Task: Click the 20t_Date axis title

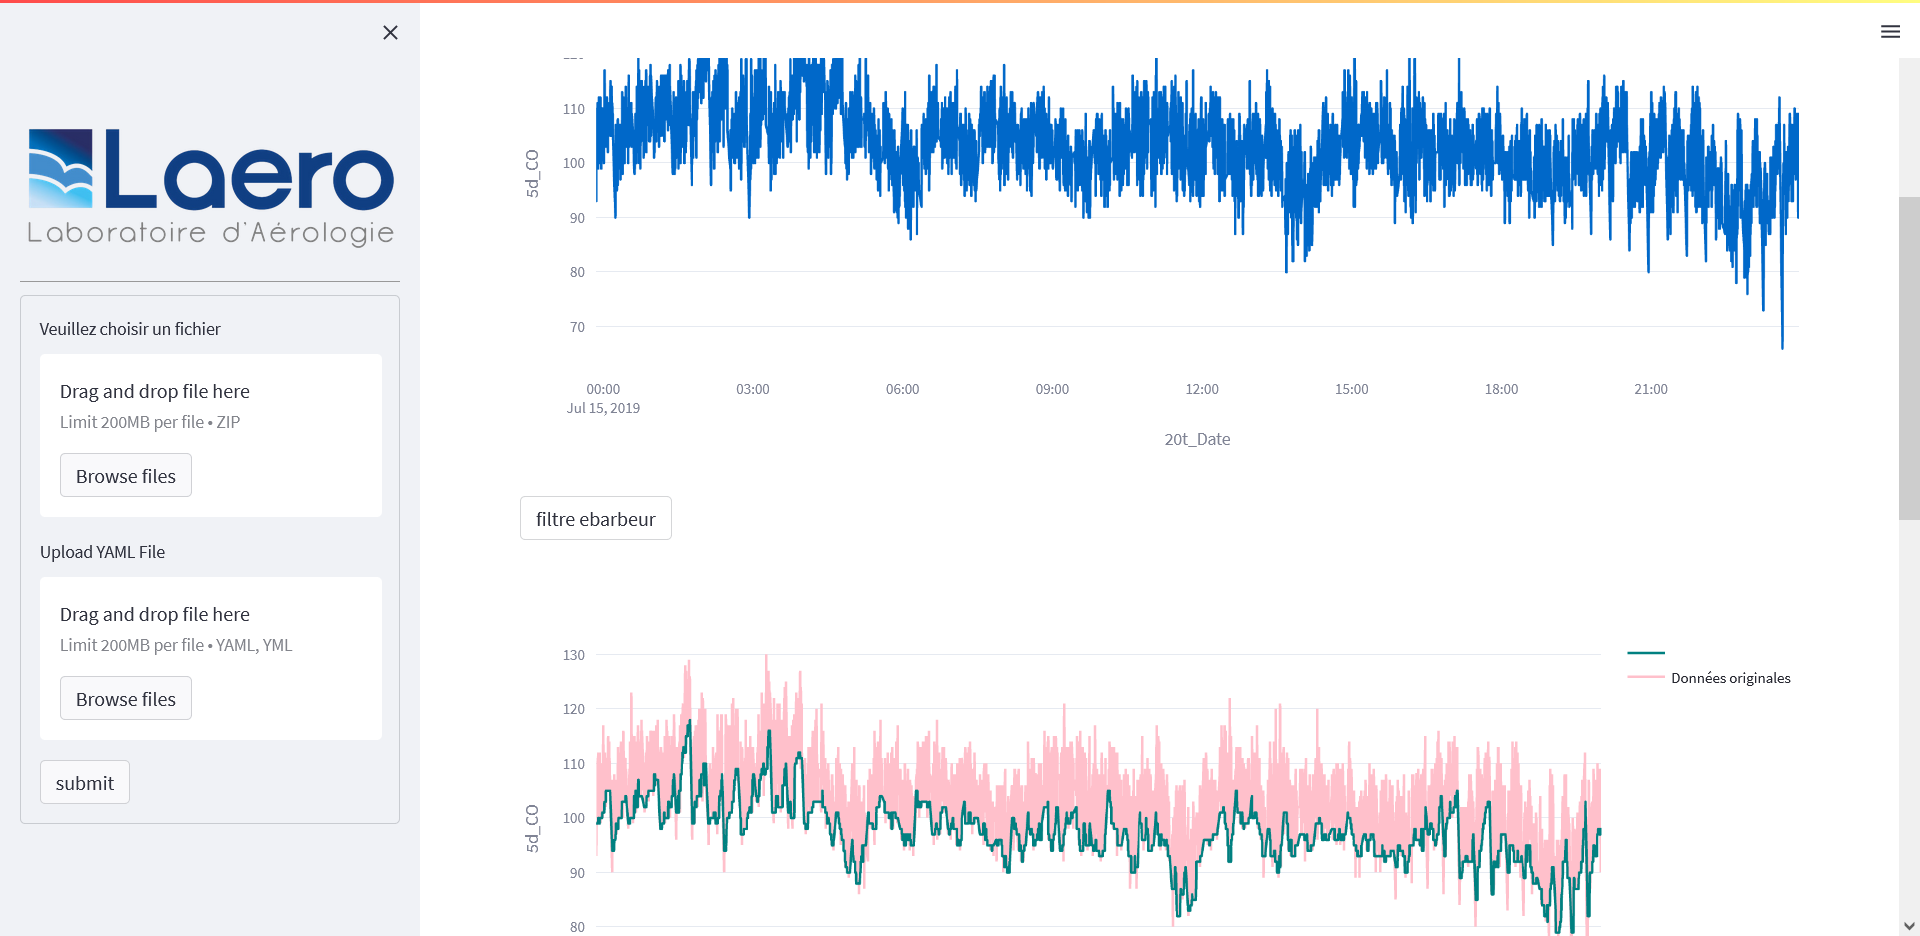Action: click(x=1197, y=439)
